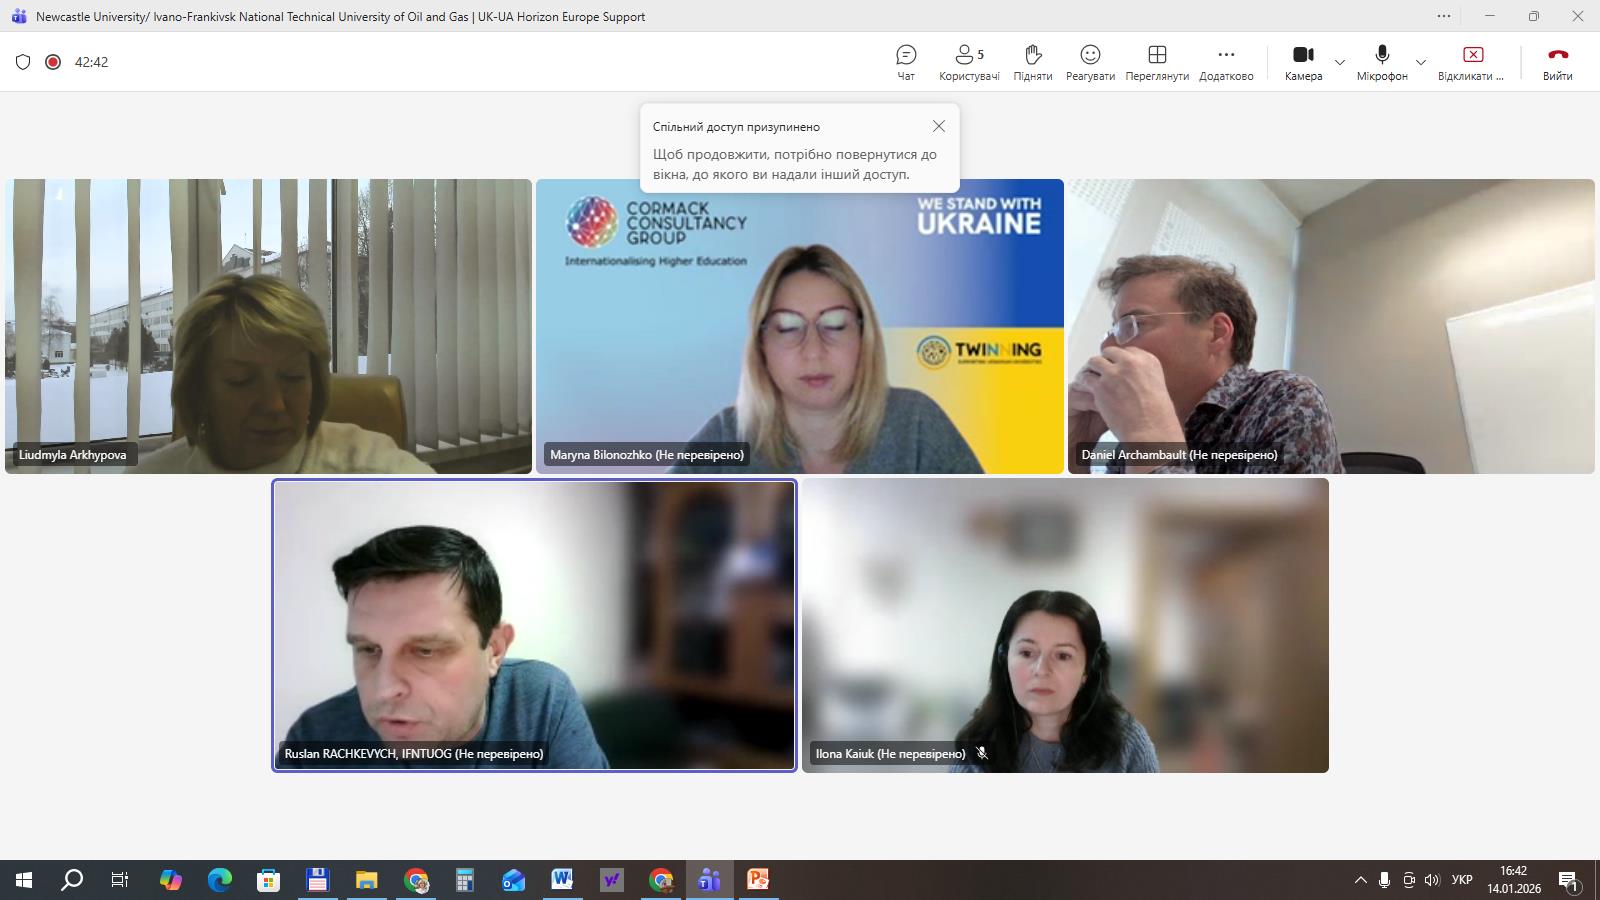Viewport: 1600px width, 900px height.
Task: Open the title bar ellipsis menu
Action: click(1444, 16)
